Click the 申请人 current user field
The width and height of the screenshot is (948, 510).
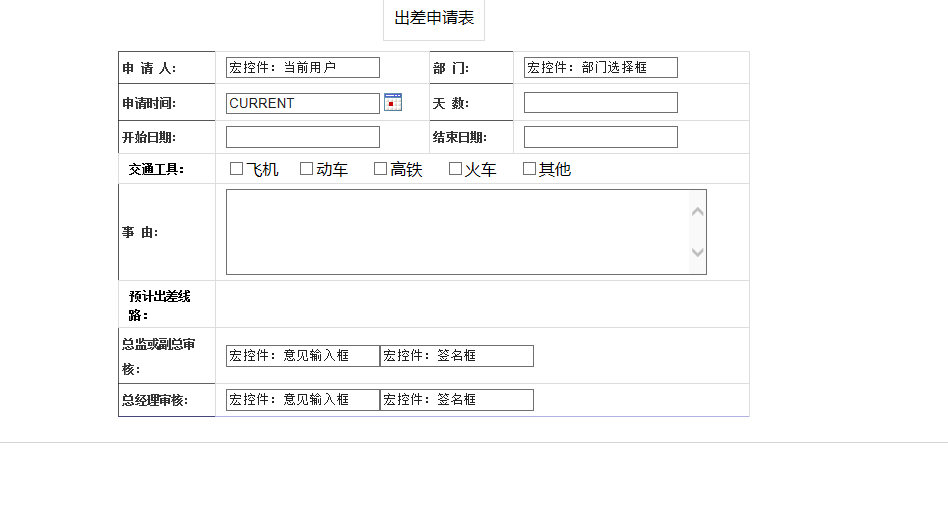coord(303,68)
